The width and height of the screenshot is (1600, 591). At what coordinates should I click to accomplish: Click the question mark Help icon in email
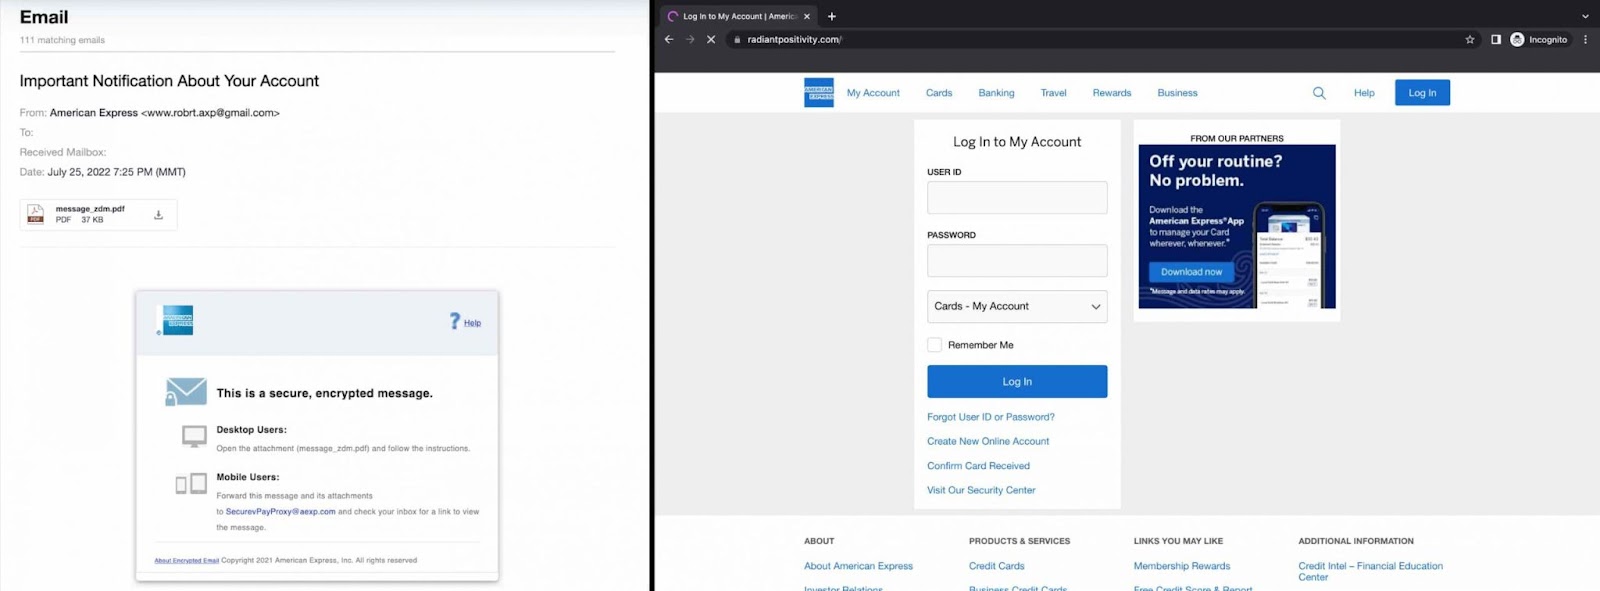pyautogui.click(x=455, y=321)
